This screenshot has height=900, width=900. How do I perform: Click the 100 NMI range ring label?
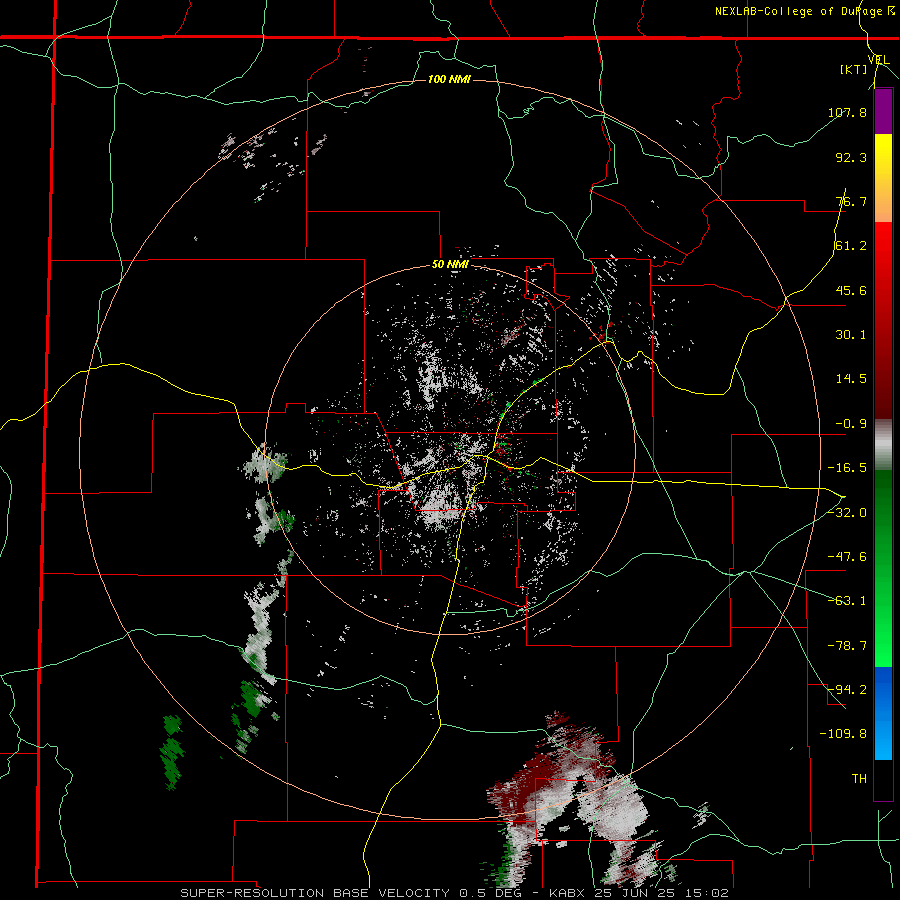point(449,79)
